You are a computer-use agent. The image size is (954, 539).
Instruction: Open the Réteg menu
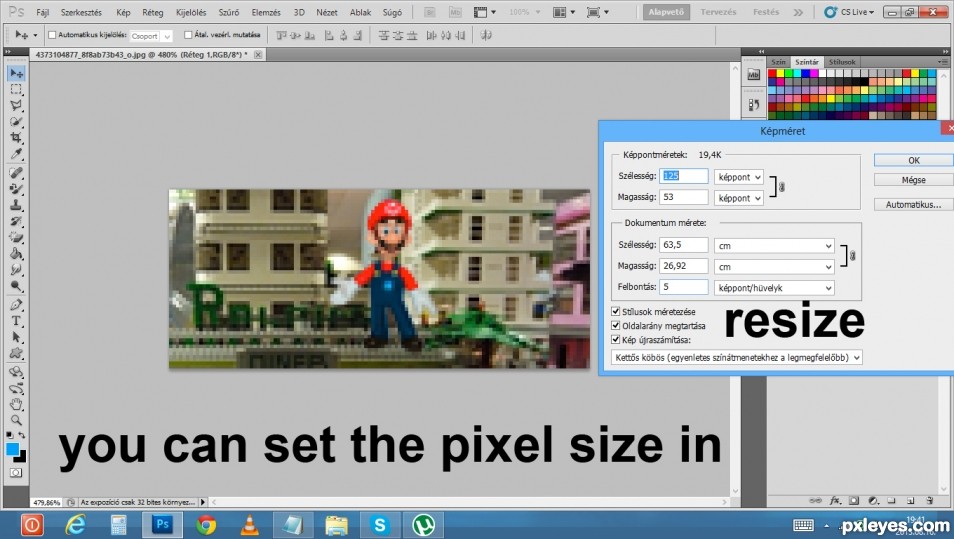(153, 12)
